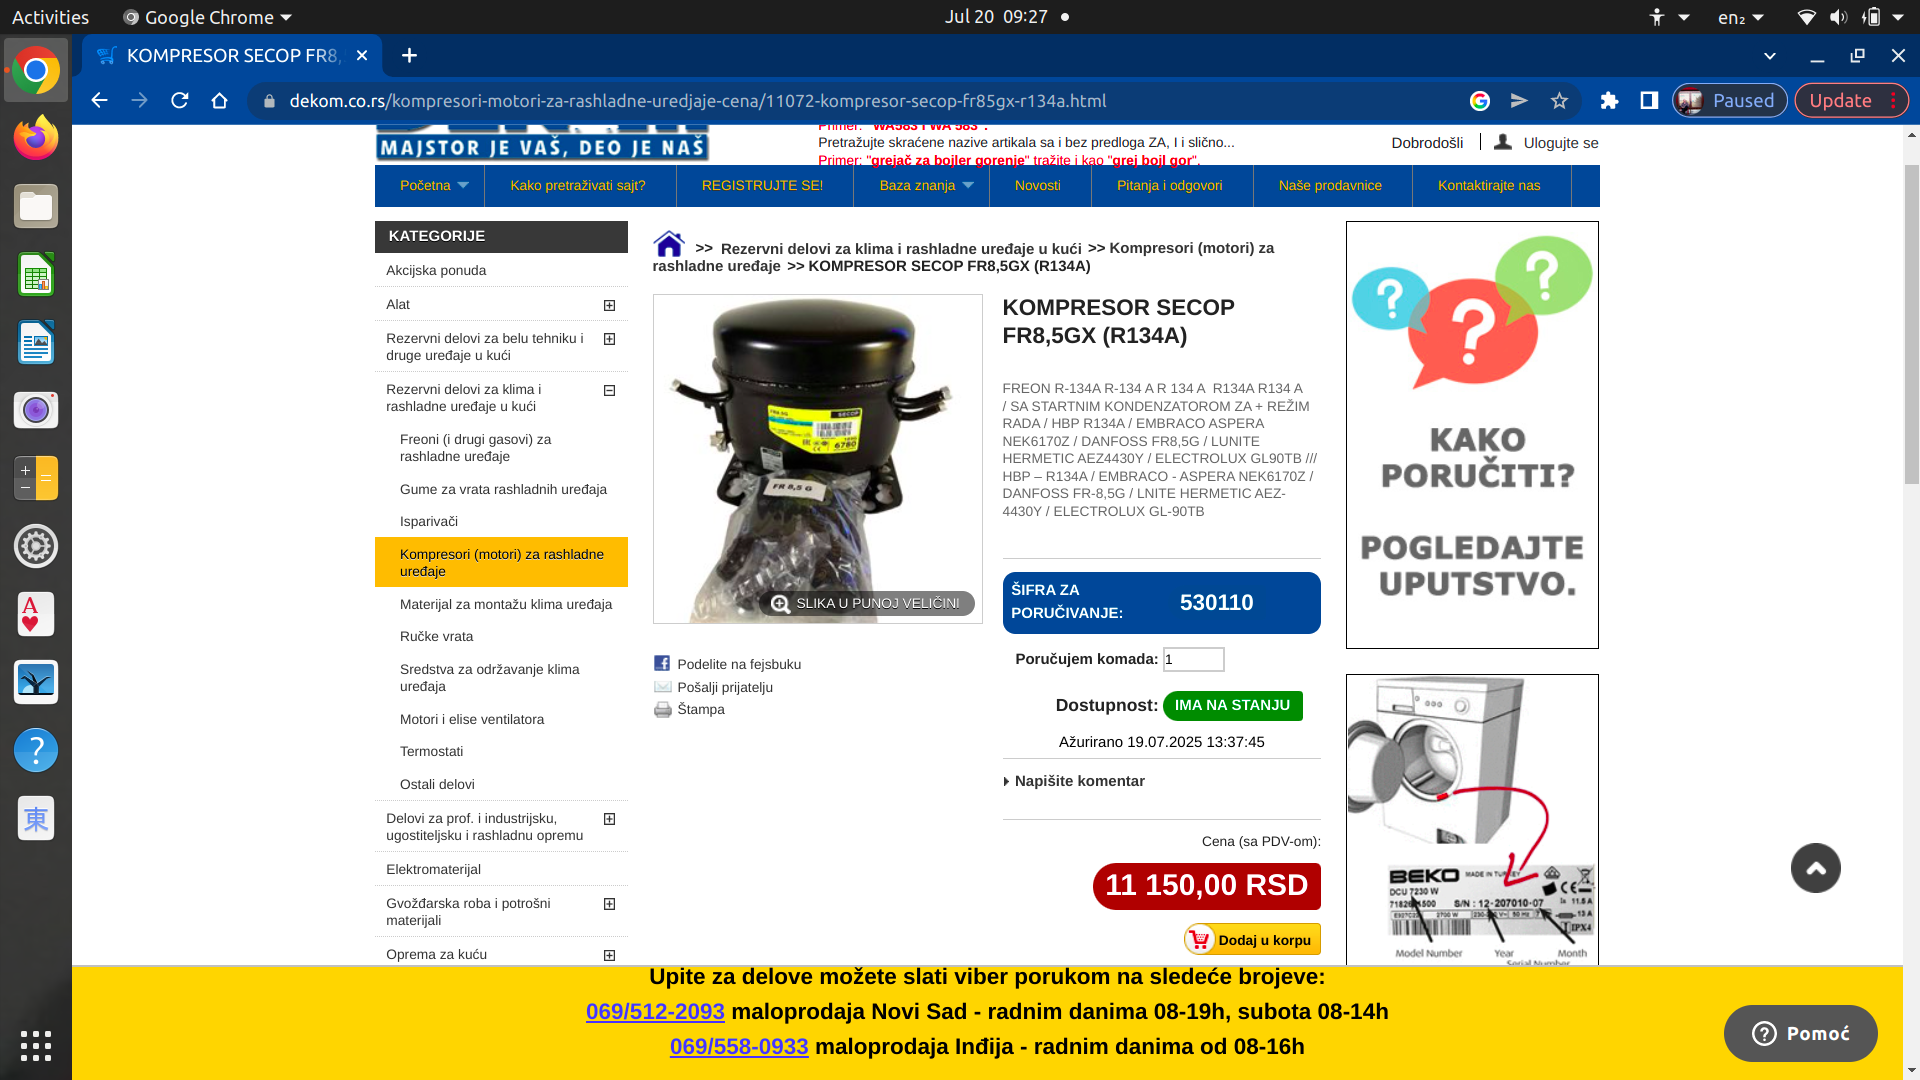Click the scroll-to-top arrow button
1920x1080 pixels.
click(x=1815, y=868)
